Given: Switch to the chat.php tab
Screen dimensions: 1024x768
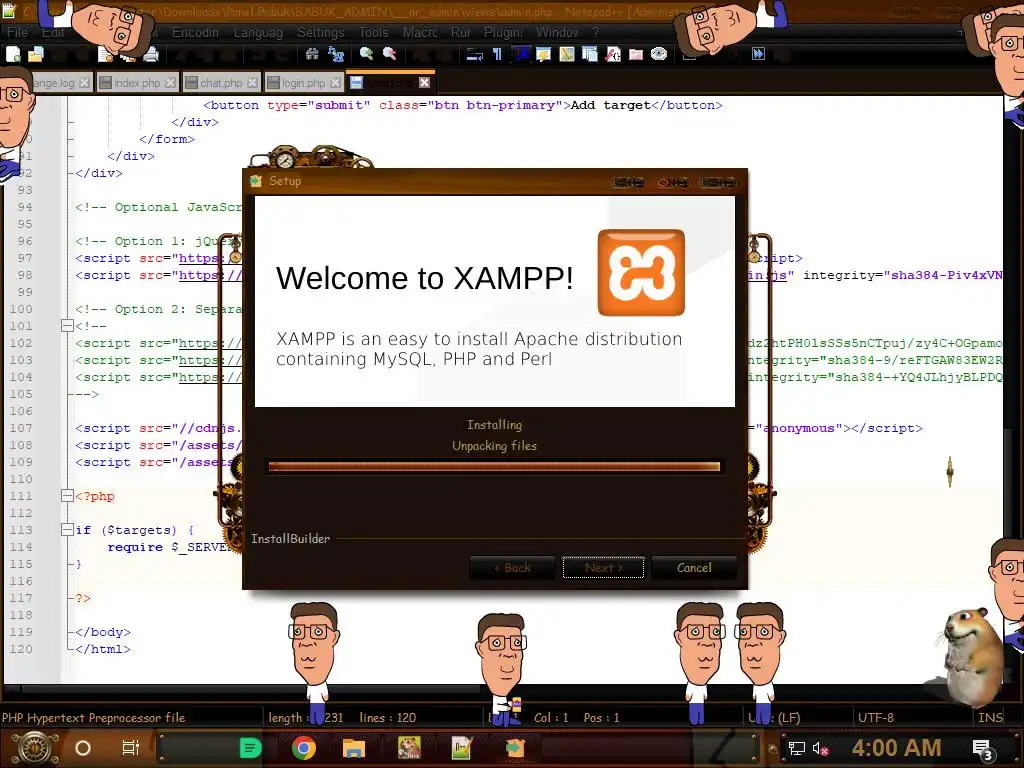Looking at the screenshot, I should 221,83.
